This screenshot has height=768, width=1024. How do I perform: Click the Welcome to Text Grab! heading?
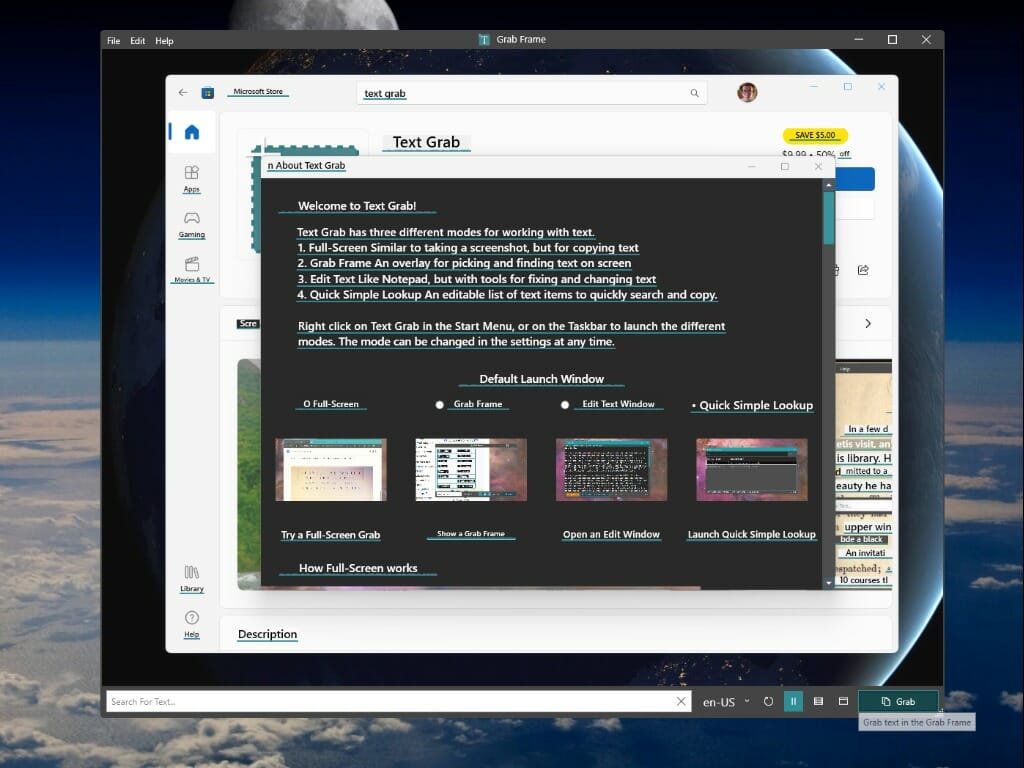(357, 206)
